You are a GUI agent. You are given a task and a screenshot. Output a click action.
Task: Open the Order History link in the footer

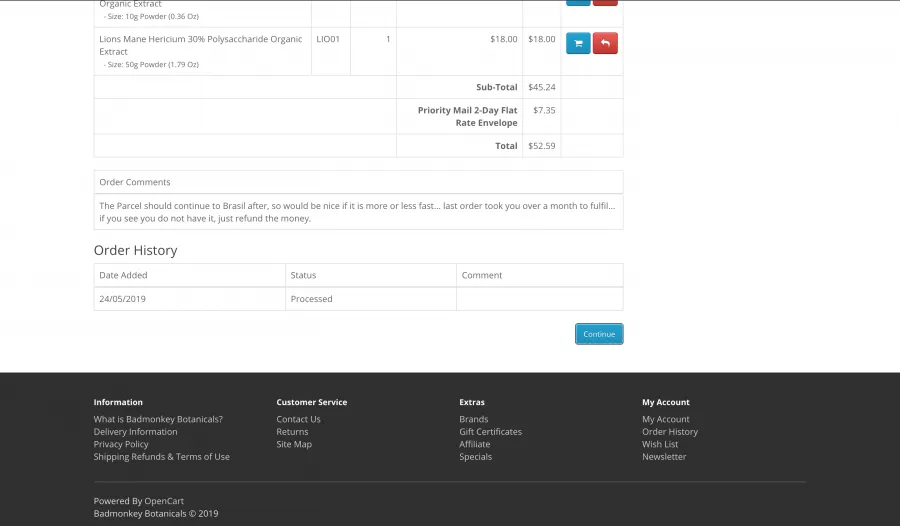pos(669,432)
